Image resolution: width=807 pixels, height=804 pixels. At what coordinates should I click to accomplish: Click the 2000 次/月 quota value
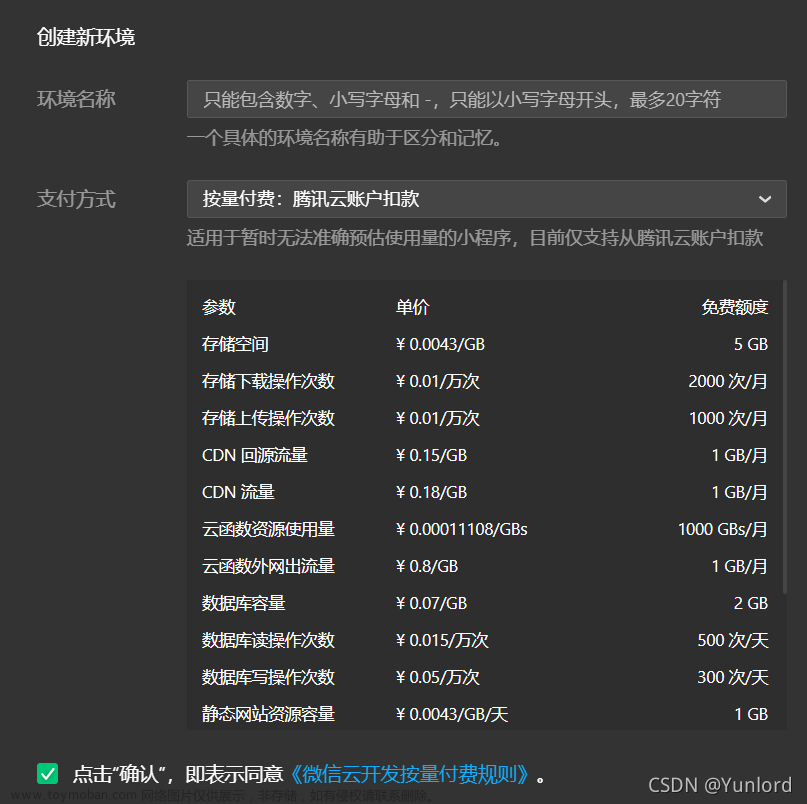(728, 381)
